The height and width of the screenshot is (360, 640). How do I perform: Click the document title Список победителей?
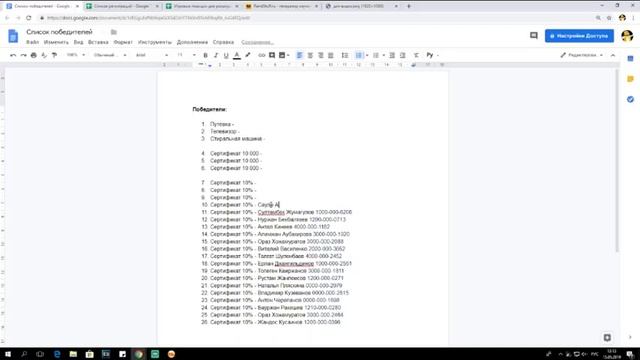point(60,32)
